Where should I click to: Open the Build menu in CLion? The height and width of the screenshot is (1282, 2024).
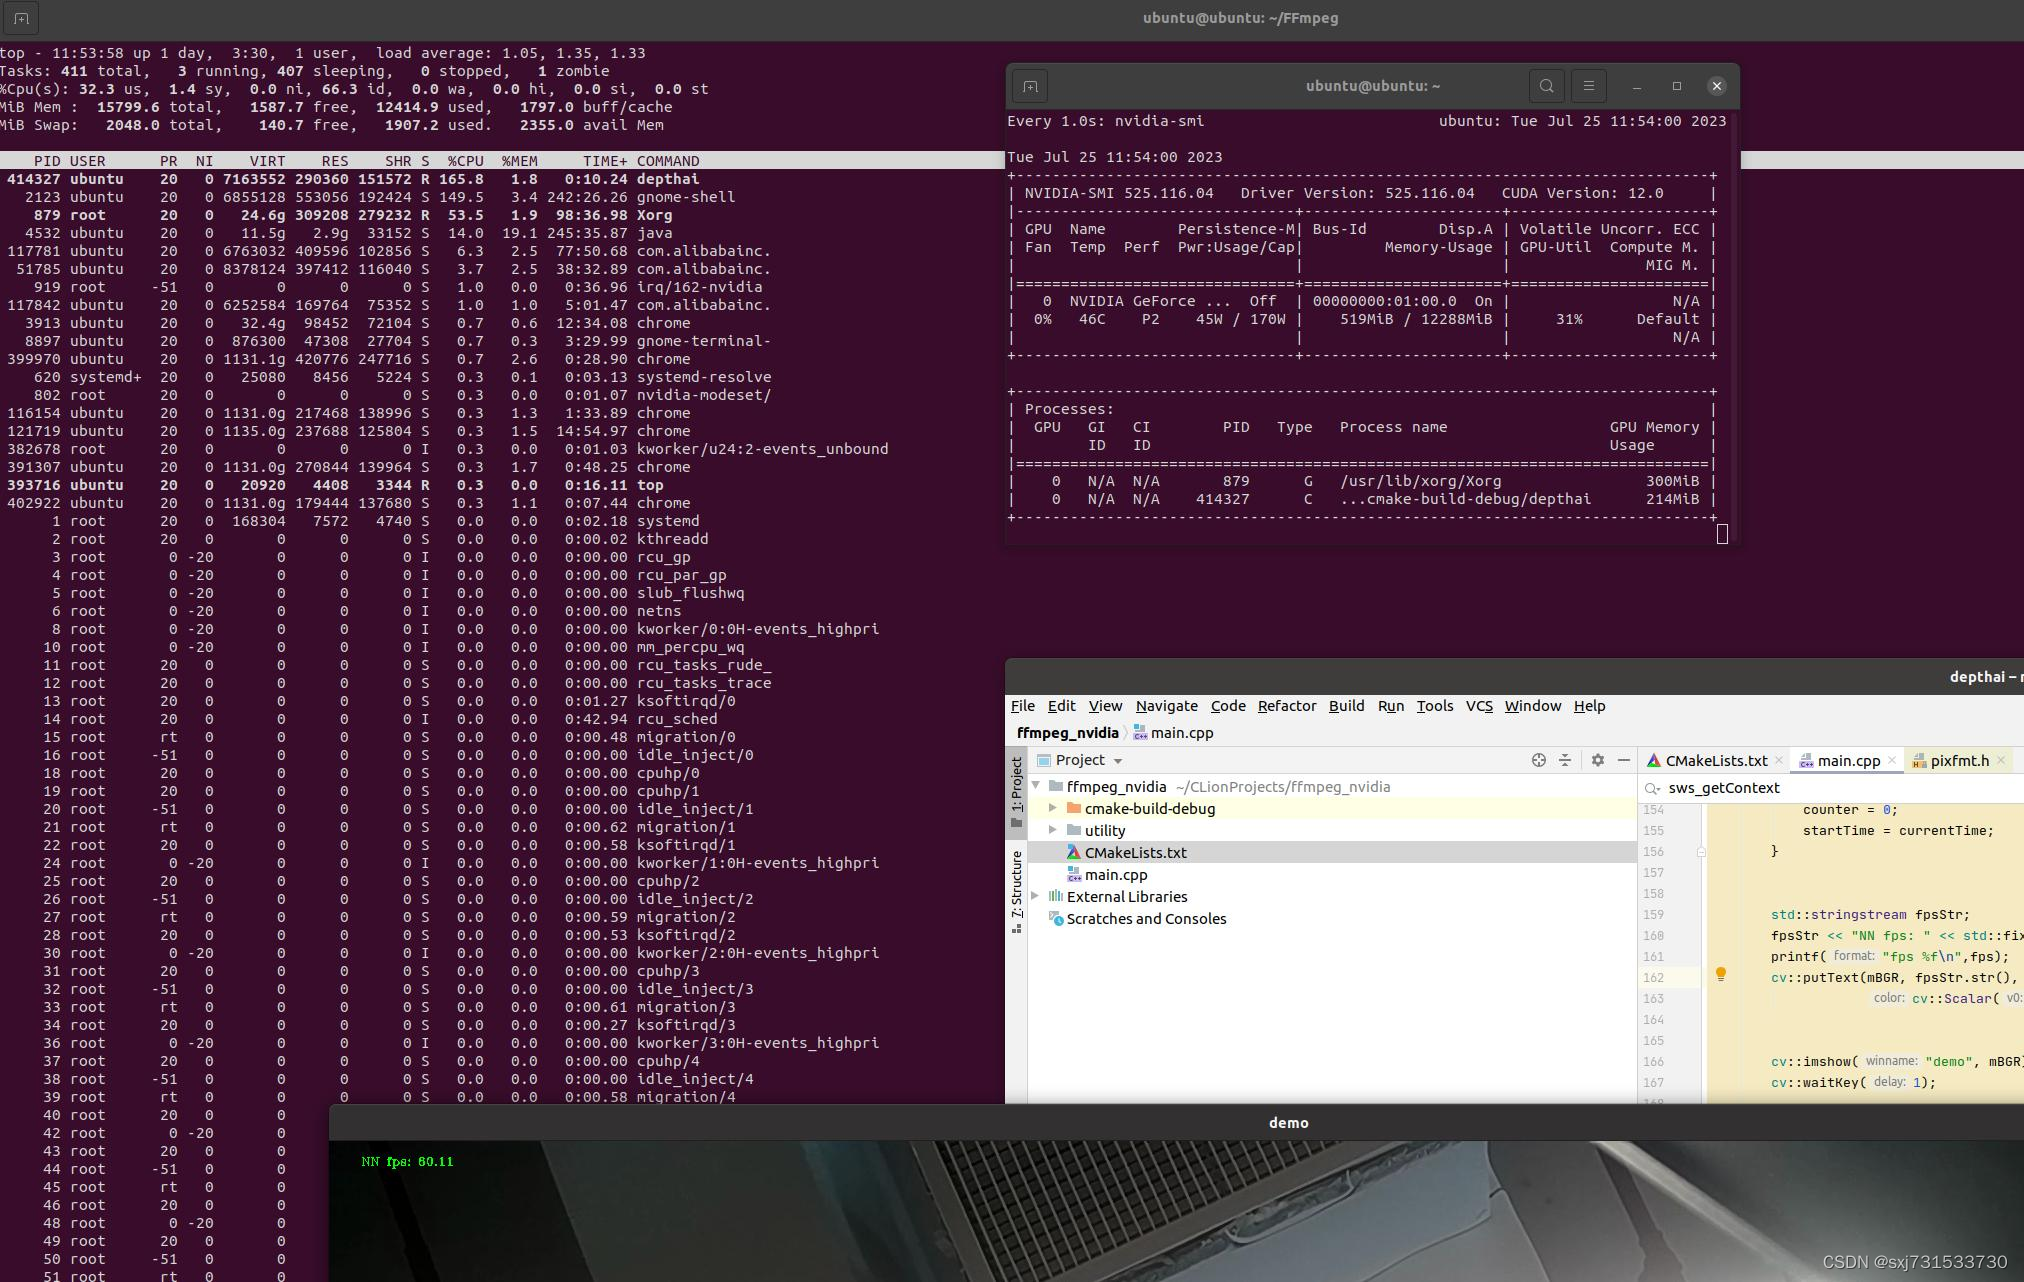[1346, 706]
